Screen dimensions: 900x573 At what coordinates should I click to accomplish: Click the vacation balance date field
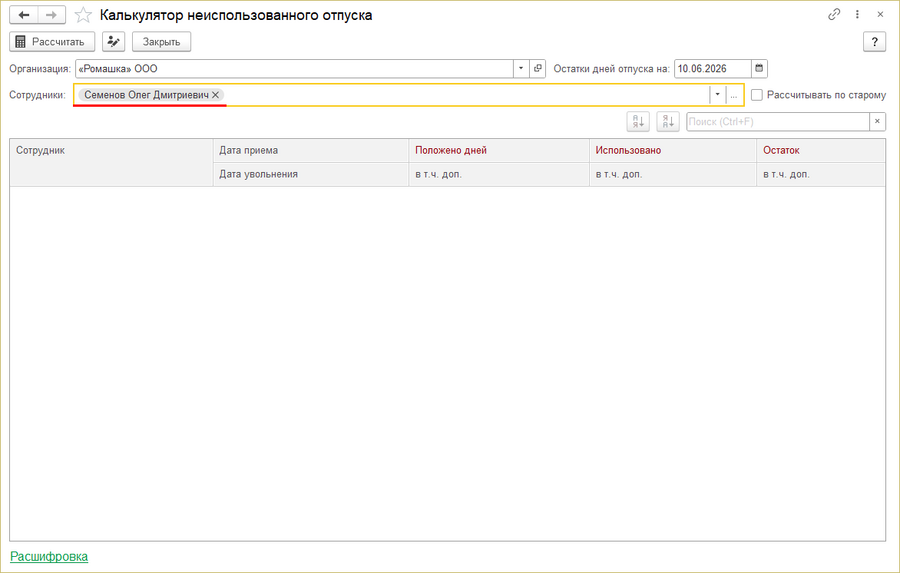[712, 68]
